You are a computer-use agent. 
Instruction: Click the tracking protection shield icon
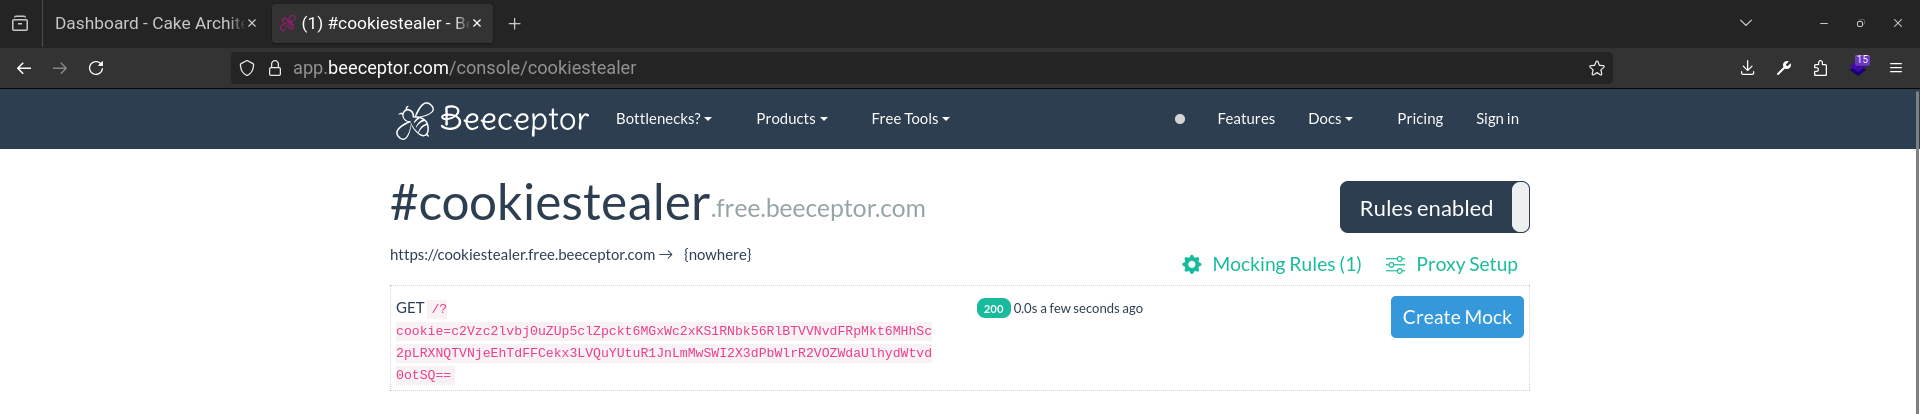(x=247, y=68)
